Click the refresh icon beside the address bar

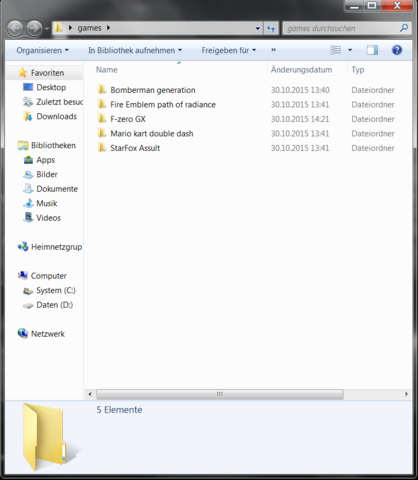click(x=271, y=28)
